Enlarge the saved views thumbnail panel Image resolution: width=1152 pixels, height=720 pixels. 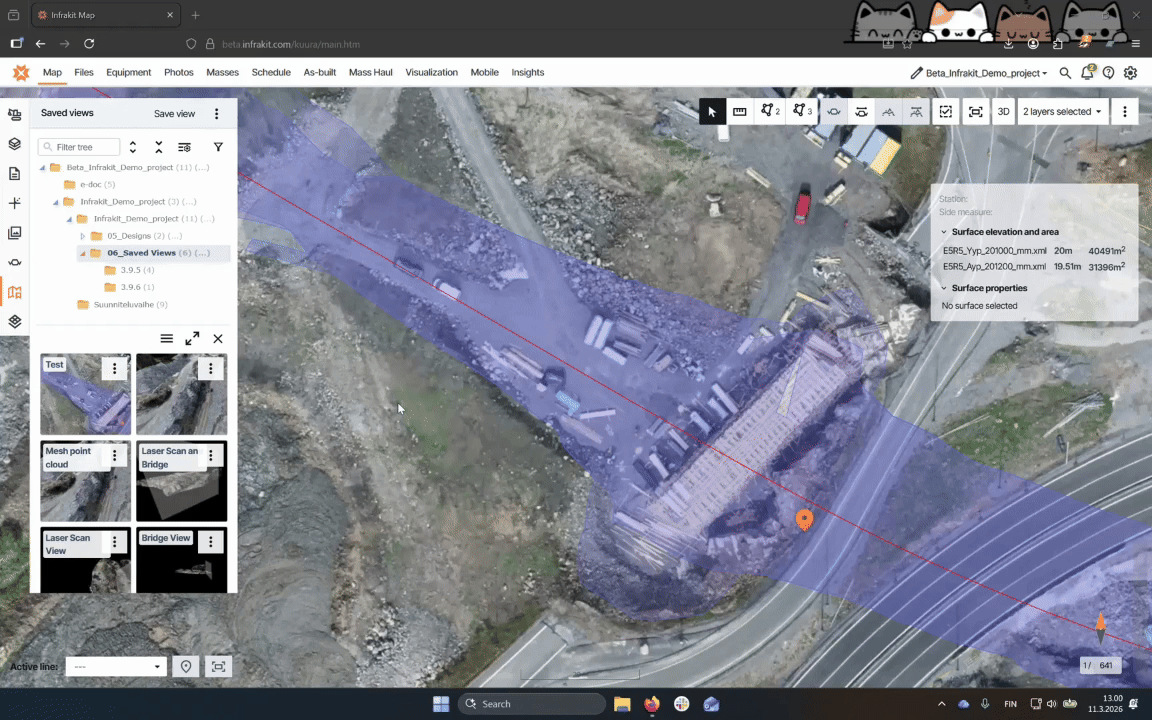point(192,339)
